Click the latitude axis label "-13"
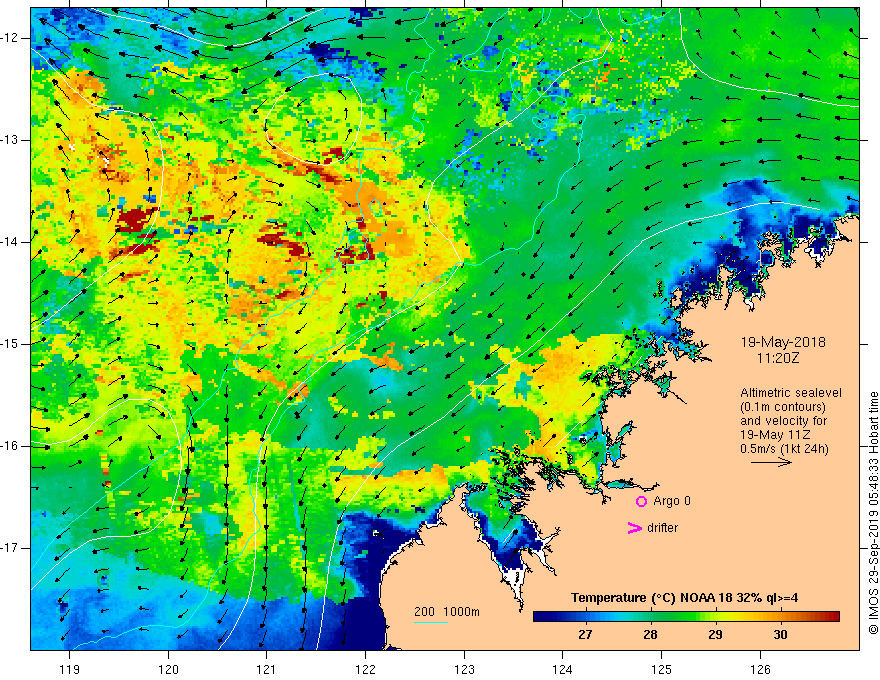880x680 pixels. [x=10, y=140]
